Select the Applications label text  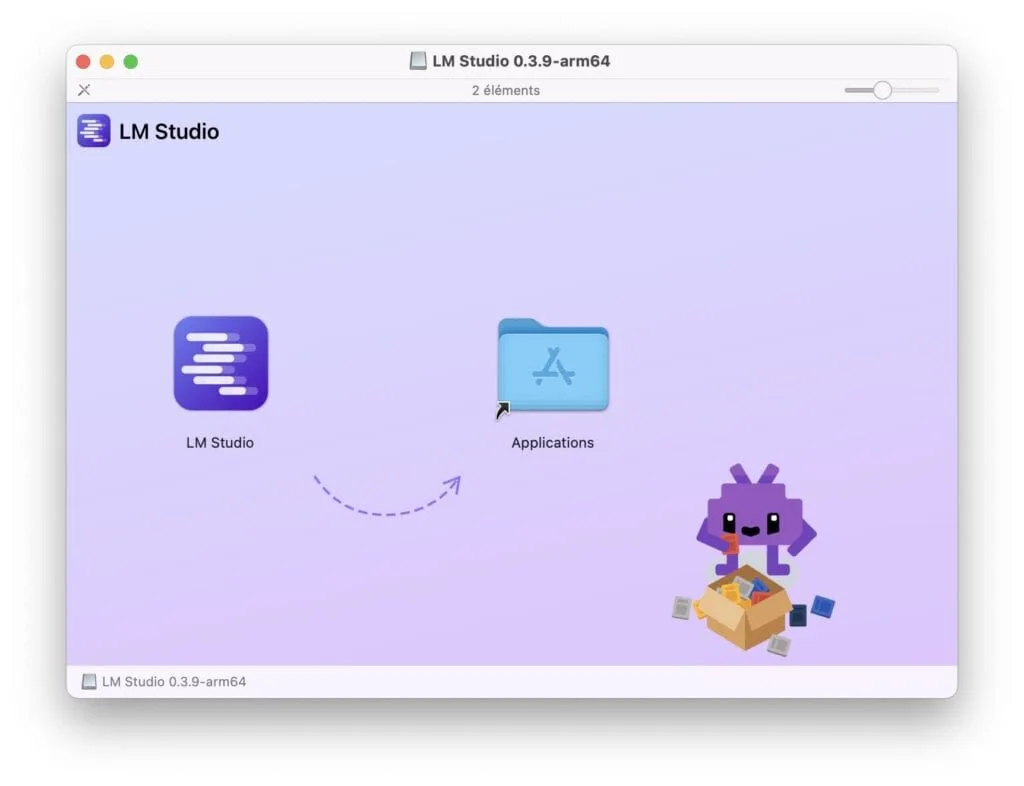click(552, 442)
